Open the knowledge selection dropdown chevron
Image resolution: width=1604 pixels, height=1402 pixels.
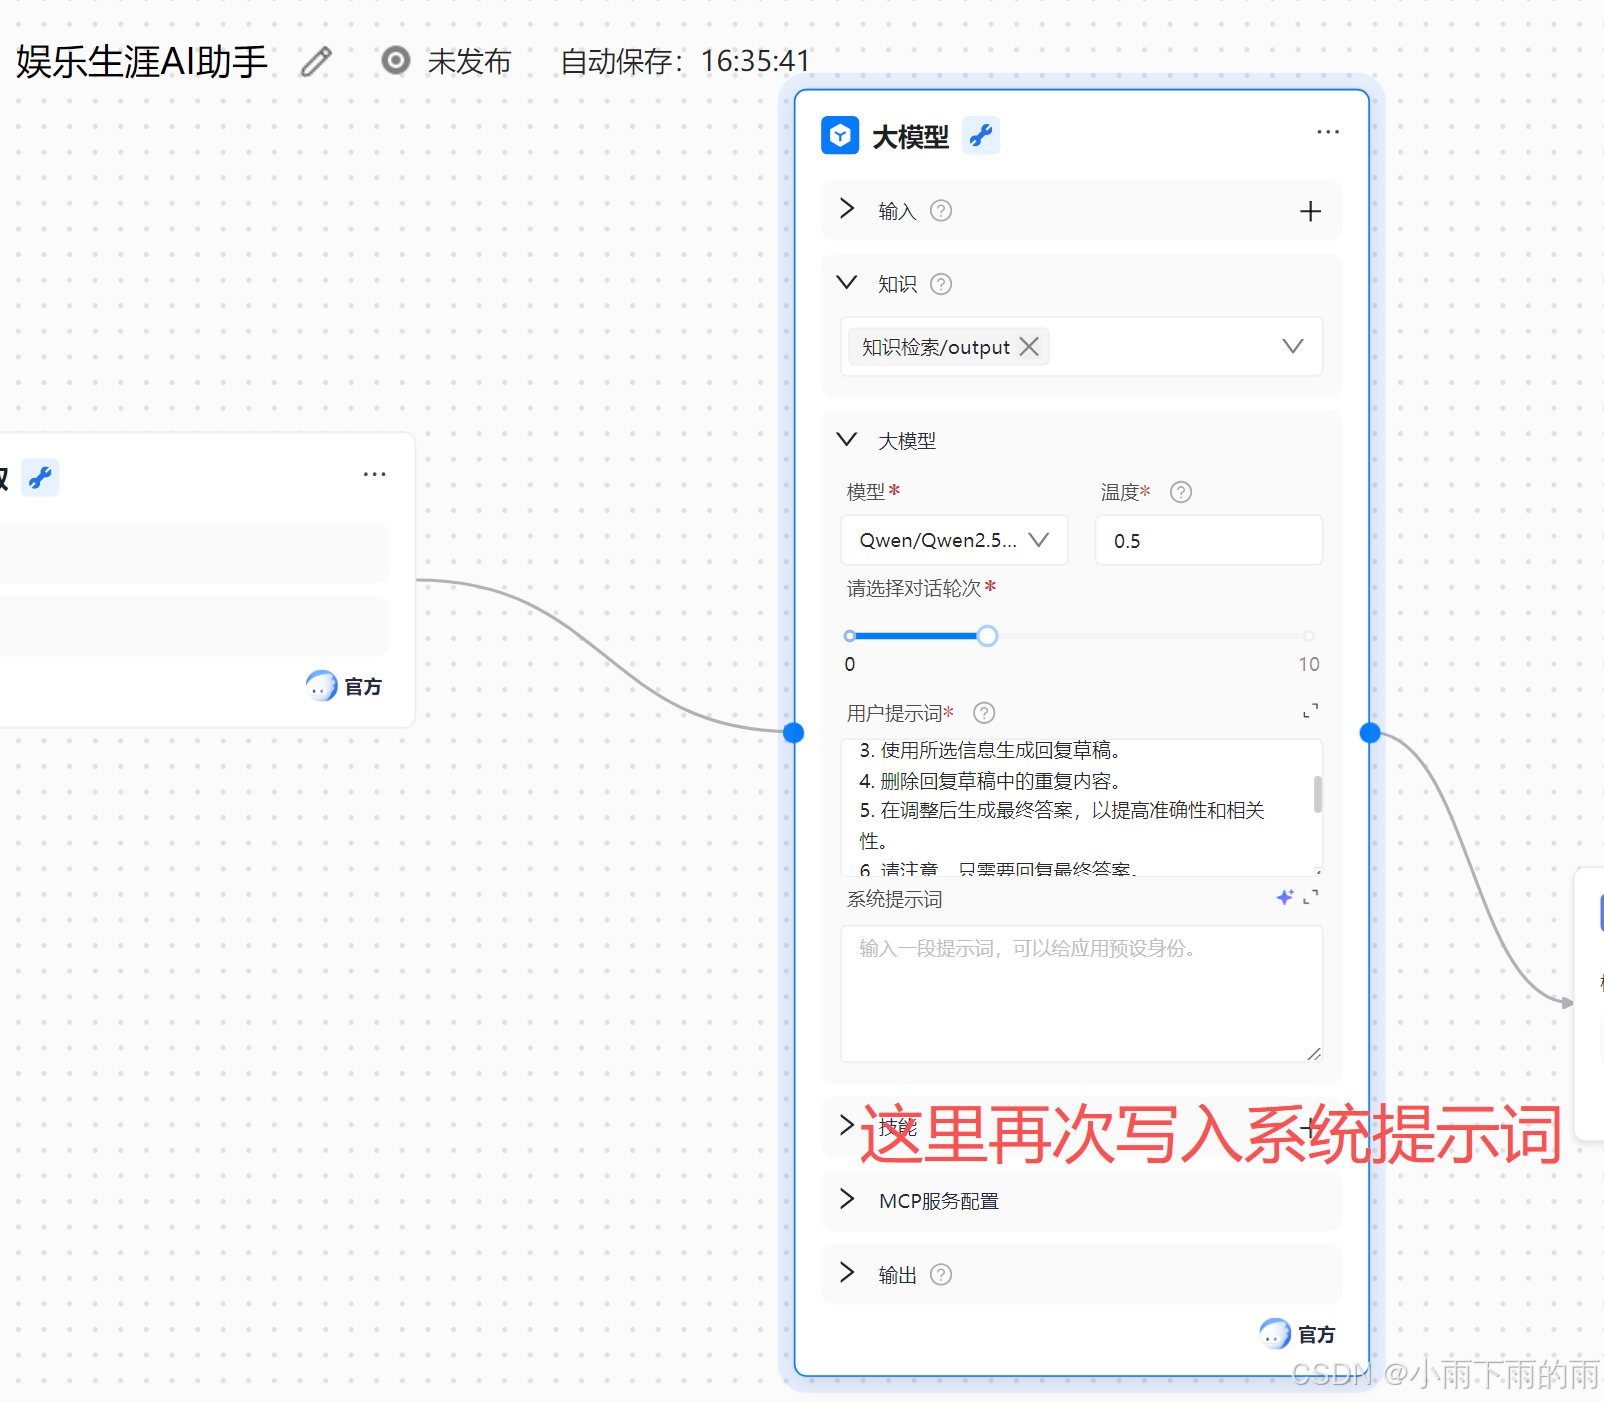tap(1293, 346)
